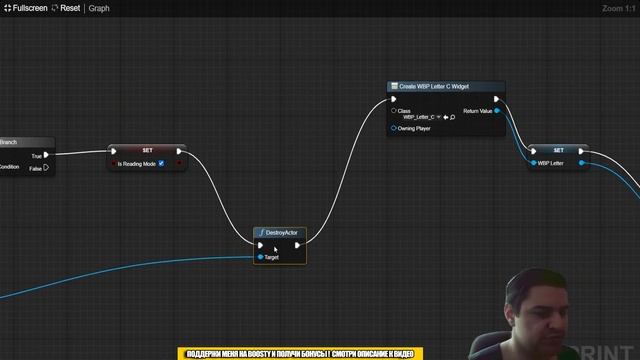Open the WBP_Letter_C class dropdown
This screenshot has width=640, height=360.
coord(422,117)
